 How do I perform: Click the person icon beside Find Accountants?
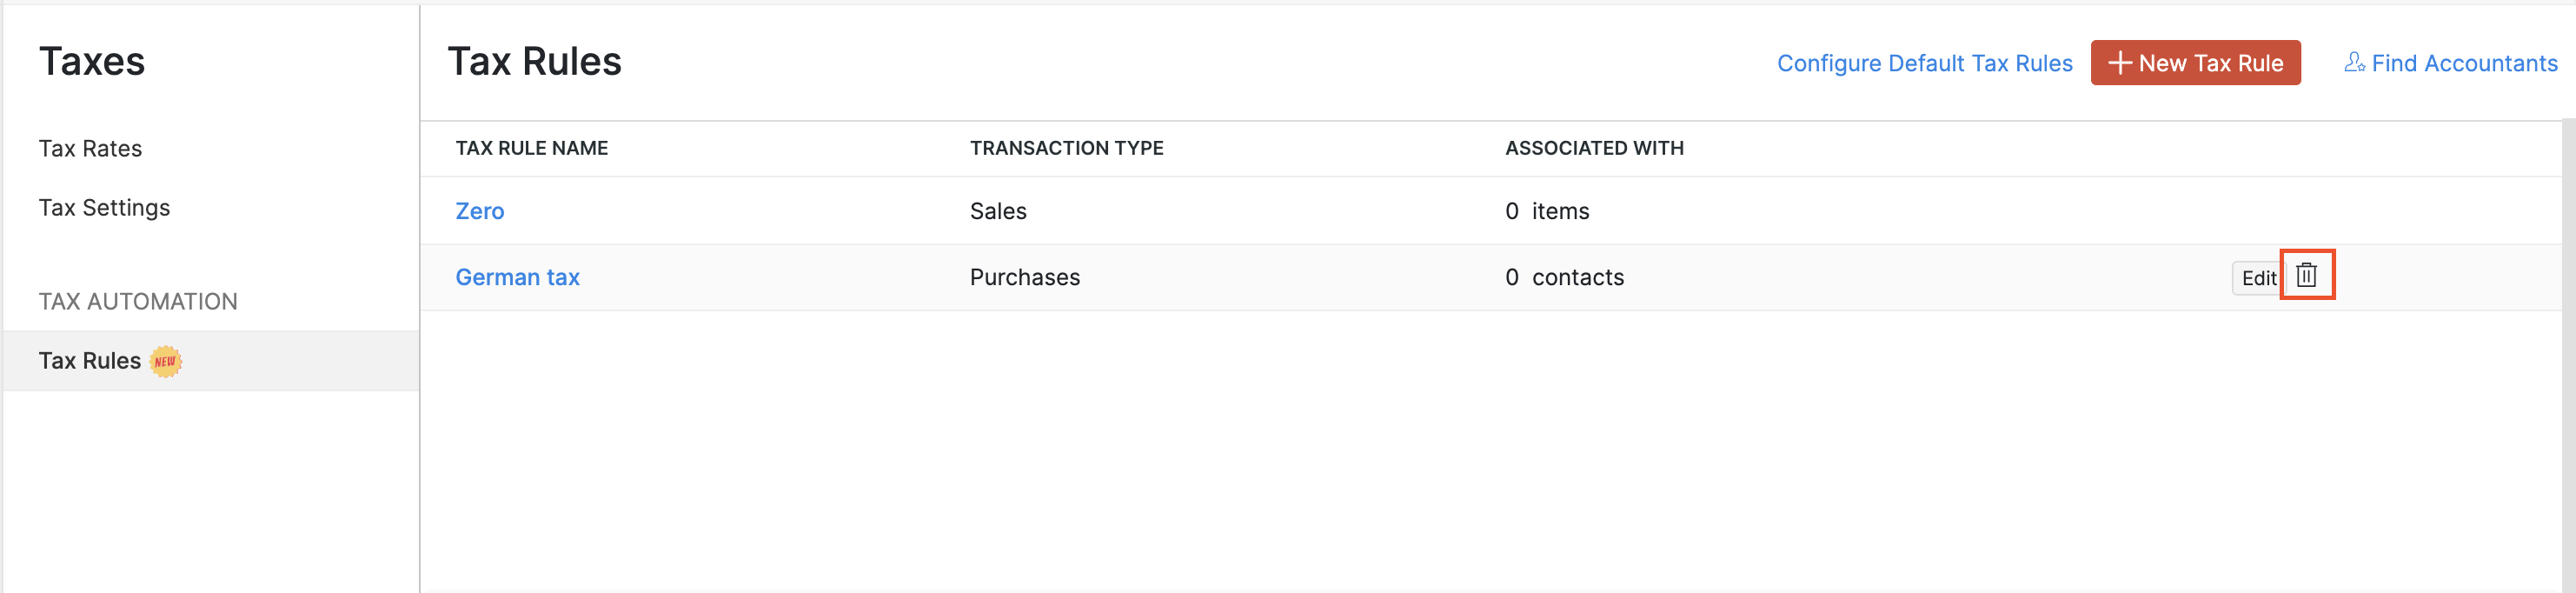(2354, 63)
